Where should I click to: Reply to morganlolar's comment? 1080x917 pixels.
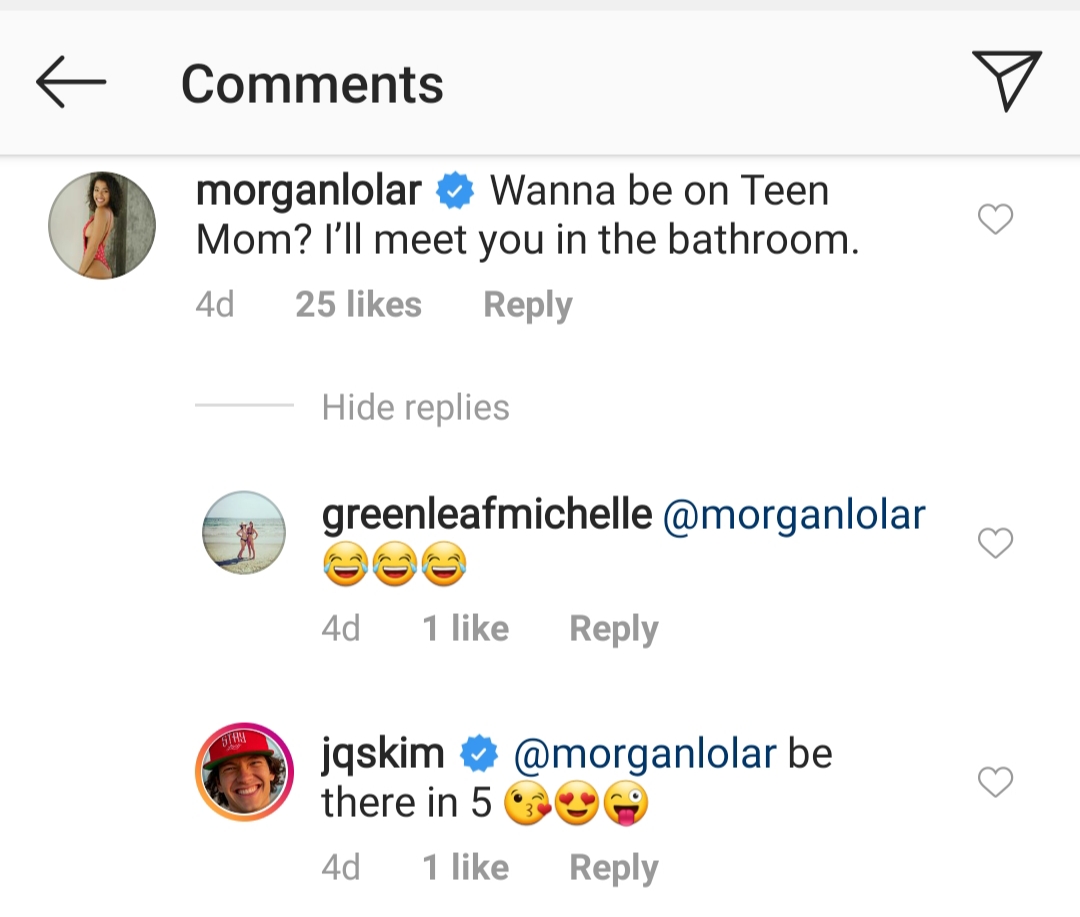[527, 305]
